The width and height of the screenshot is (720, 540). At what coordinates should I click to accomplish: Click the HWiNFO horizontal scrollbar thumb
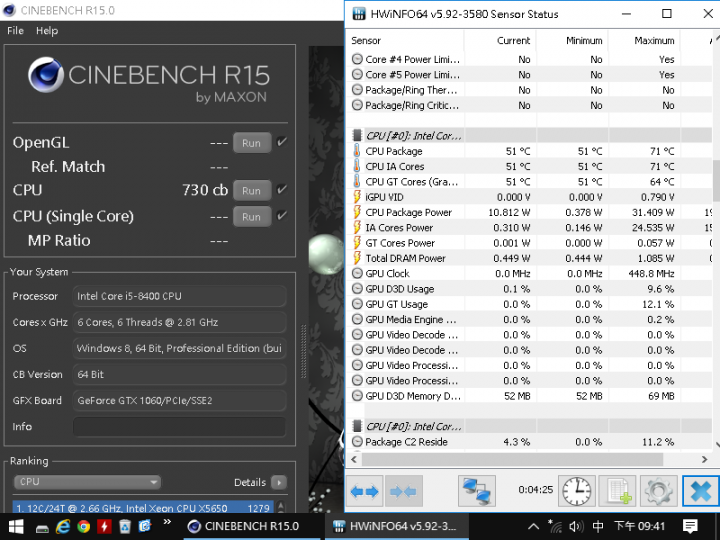(x=512, y=459)
